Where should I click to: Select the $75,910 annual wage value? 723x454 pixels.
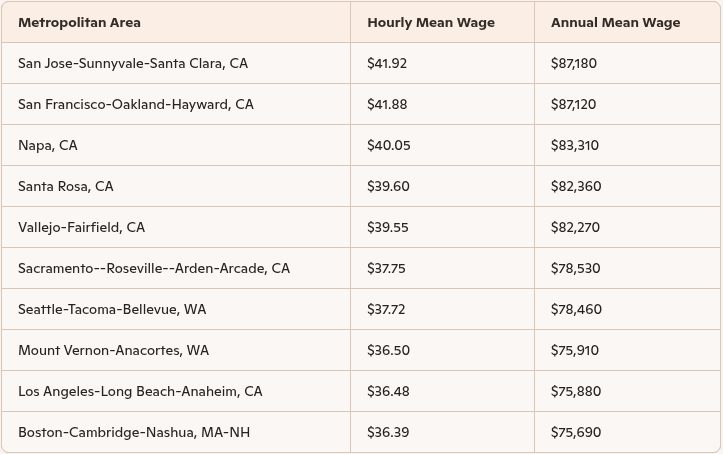(x=574, y=350)
